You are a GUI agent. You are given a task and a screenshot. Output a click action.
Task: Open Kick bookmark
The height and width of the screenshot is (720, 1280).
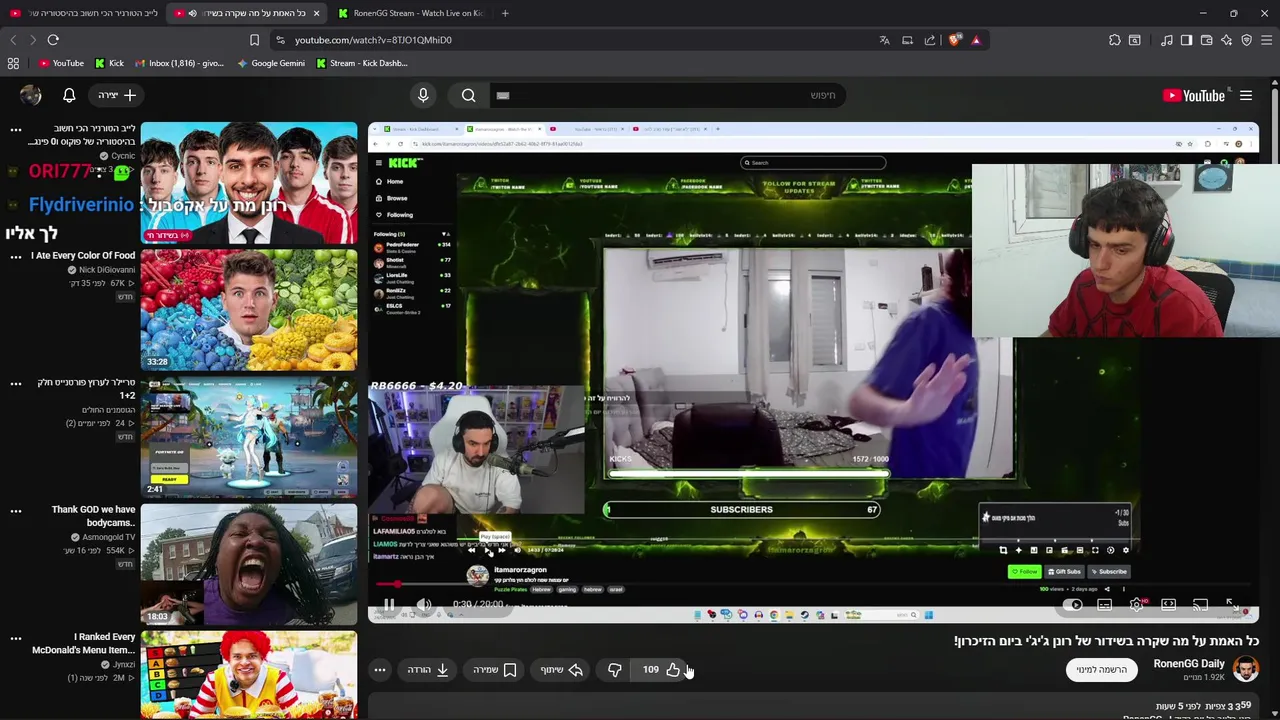click(109, 63)
